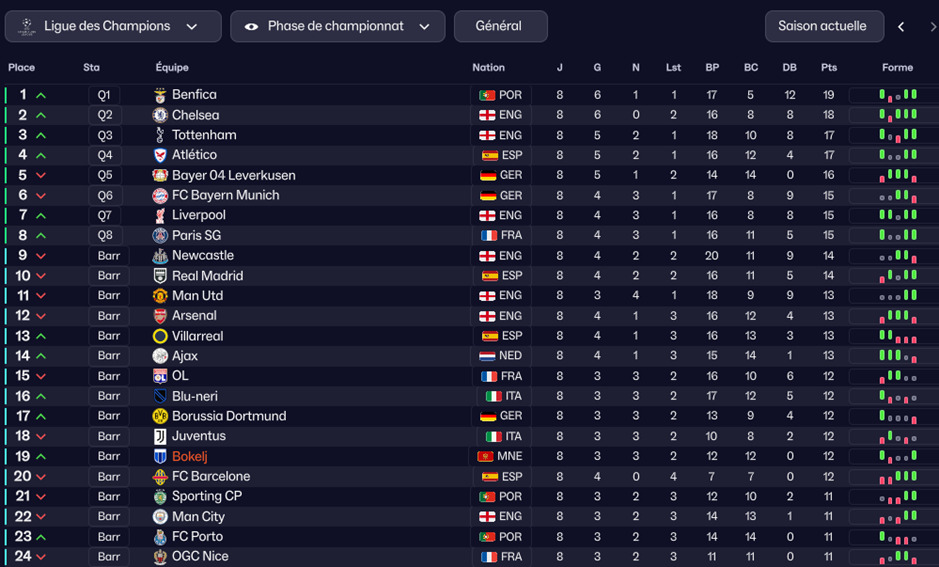This screenshot has height=567, width=939.
Task: Sort table by the Équipe column header
Action: 172,68
